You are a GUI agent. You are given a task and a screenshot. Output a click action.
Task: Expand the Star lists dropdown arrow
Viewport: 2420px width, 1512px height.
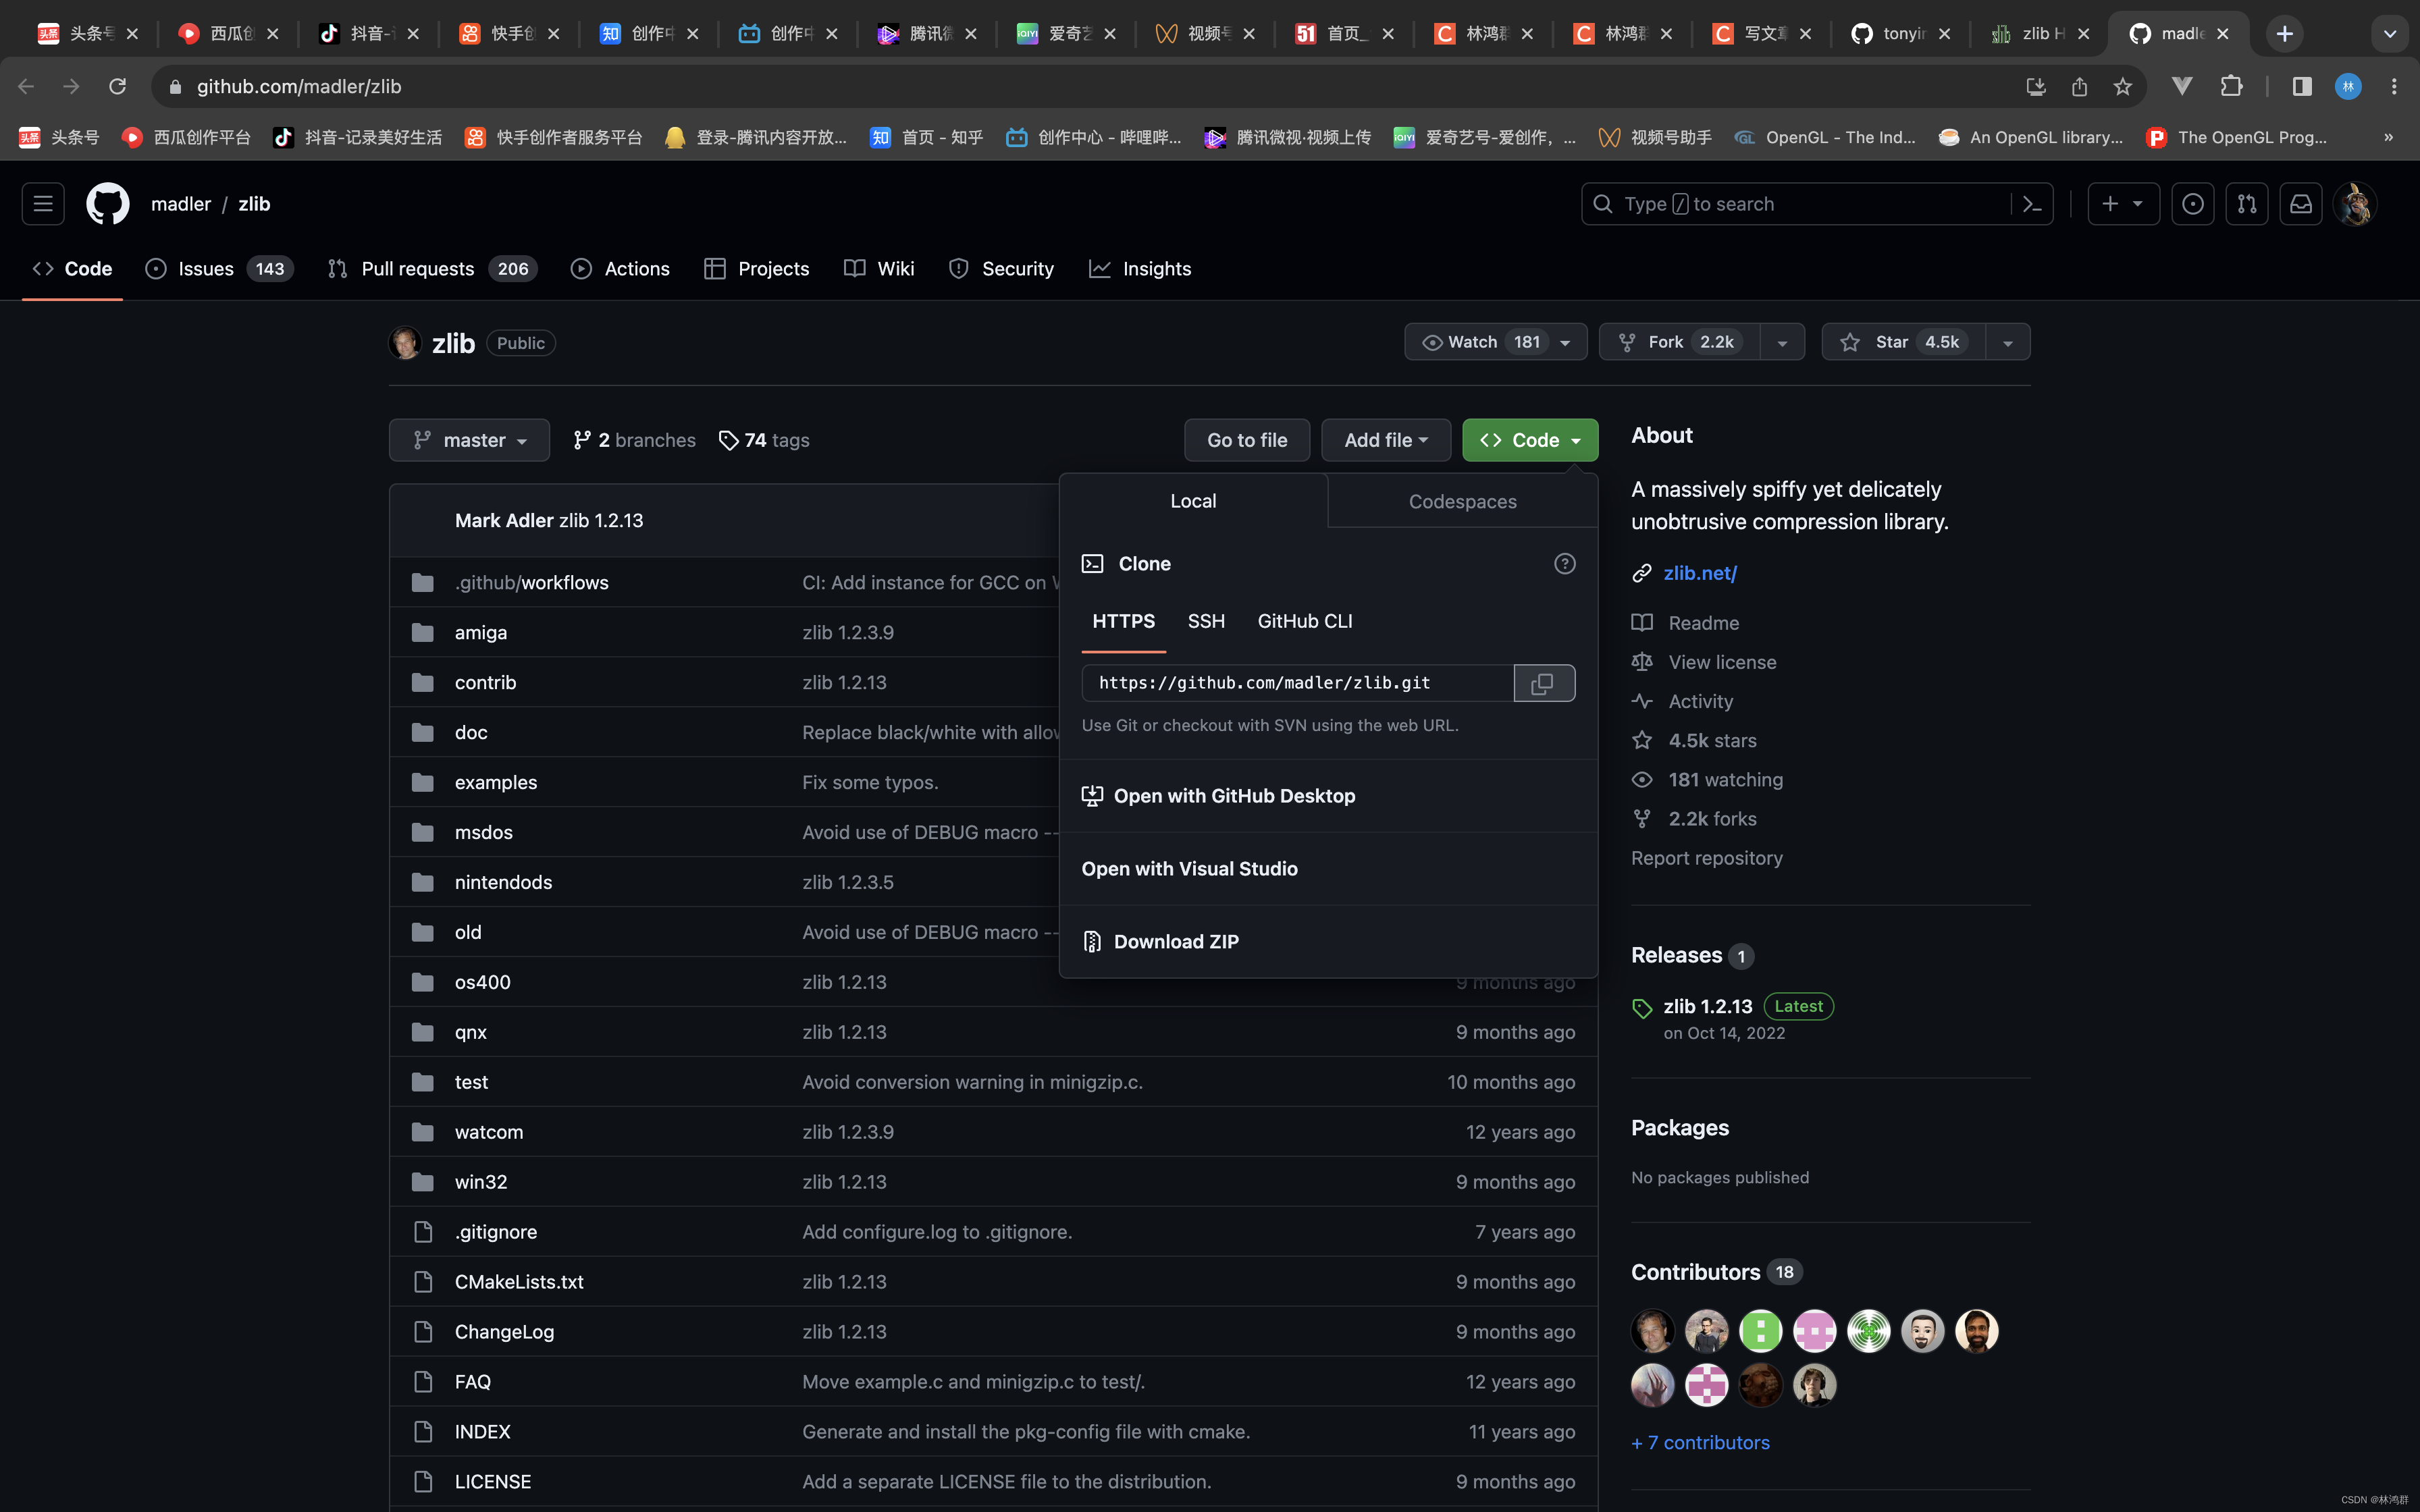[2008, 343]
